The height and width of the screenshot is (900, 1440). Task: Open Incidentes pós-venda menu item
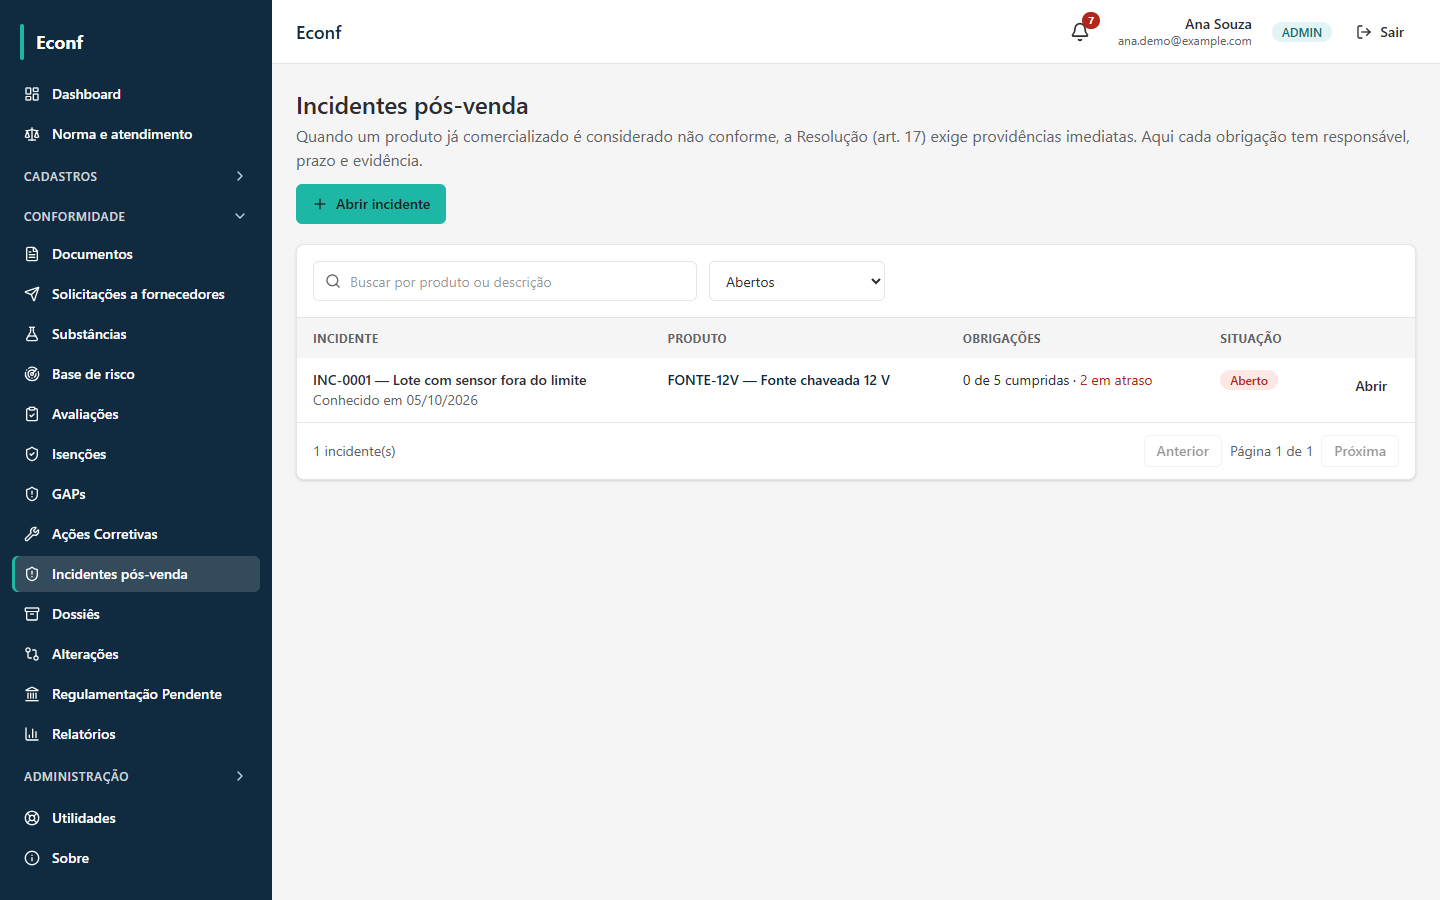coord(136,574)
